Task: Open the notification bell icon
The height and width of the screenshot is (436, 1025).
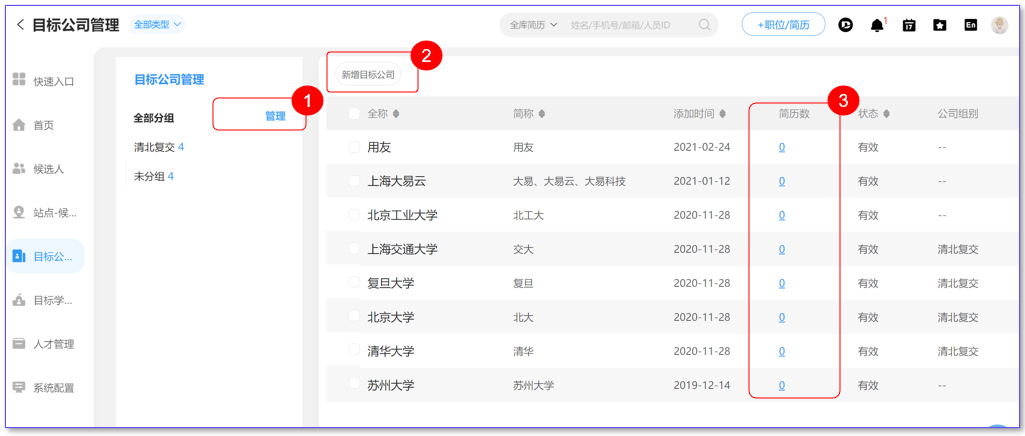Action: click(877, 25)
